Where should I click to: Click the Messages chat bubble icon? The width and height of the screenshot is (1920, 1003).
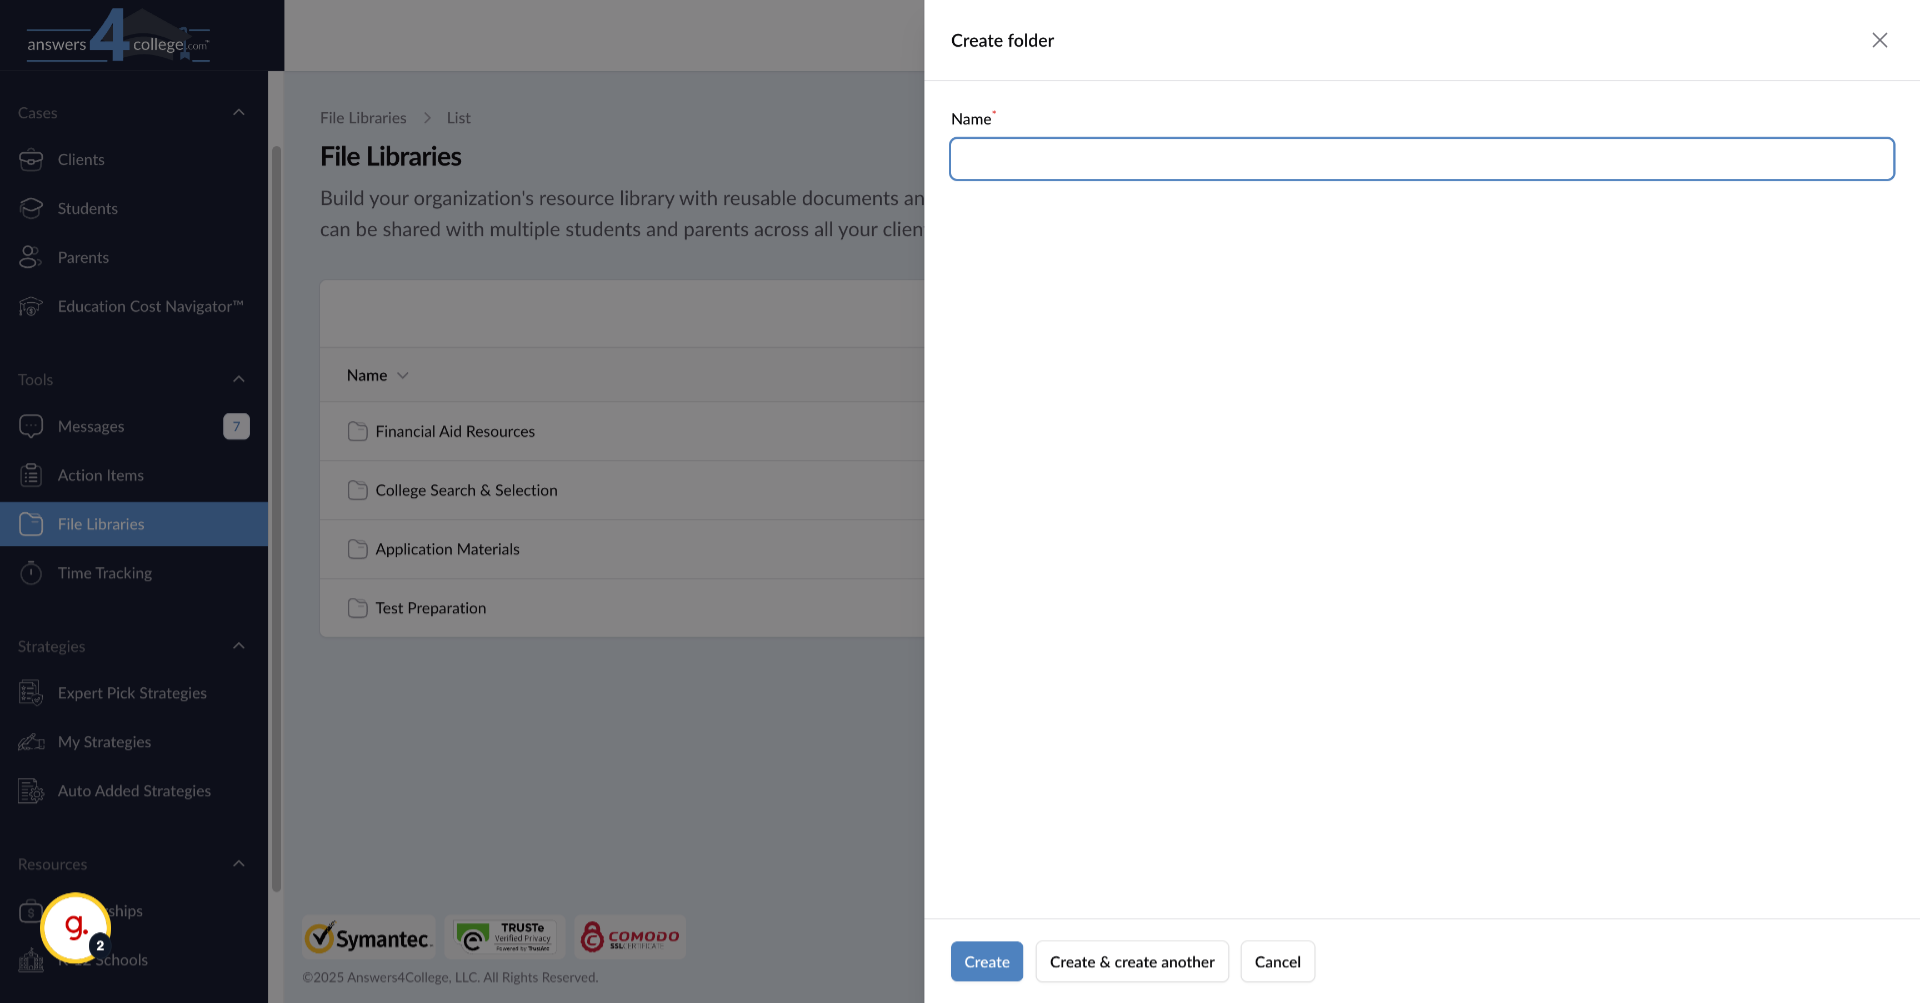(31, 427)
